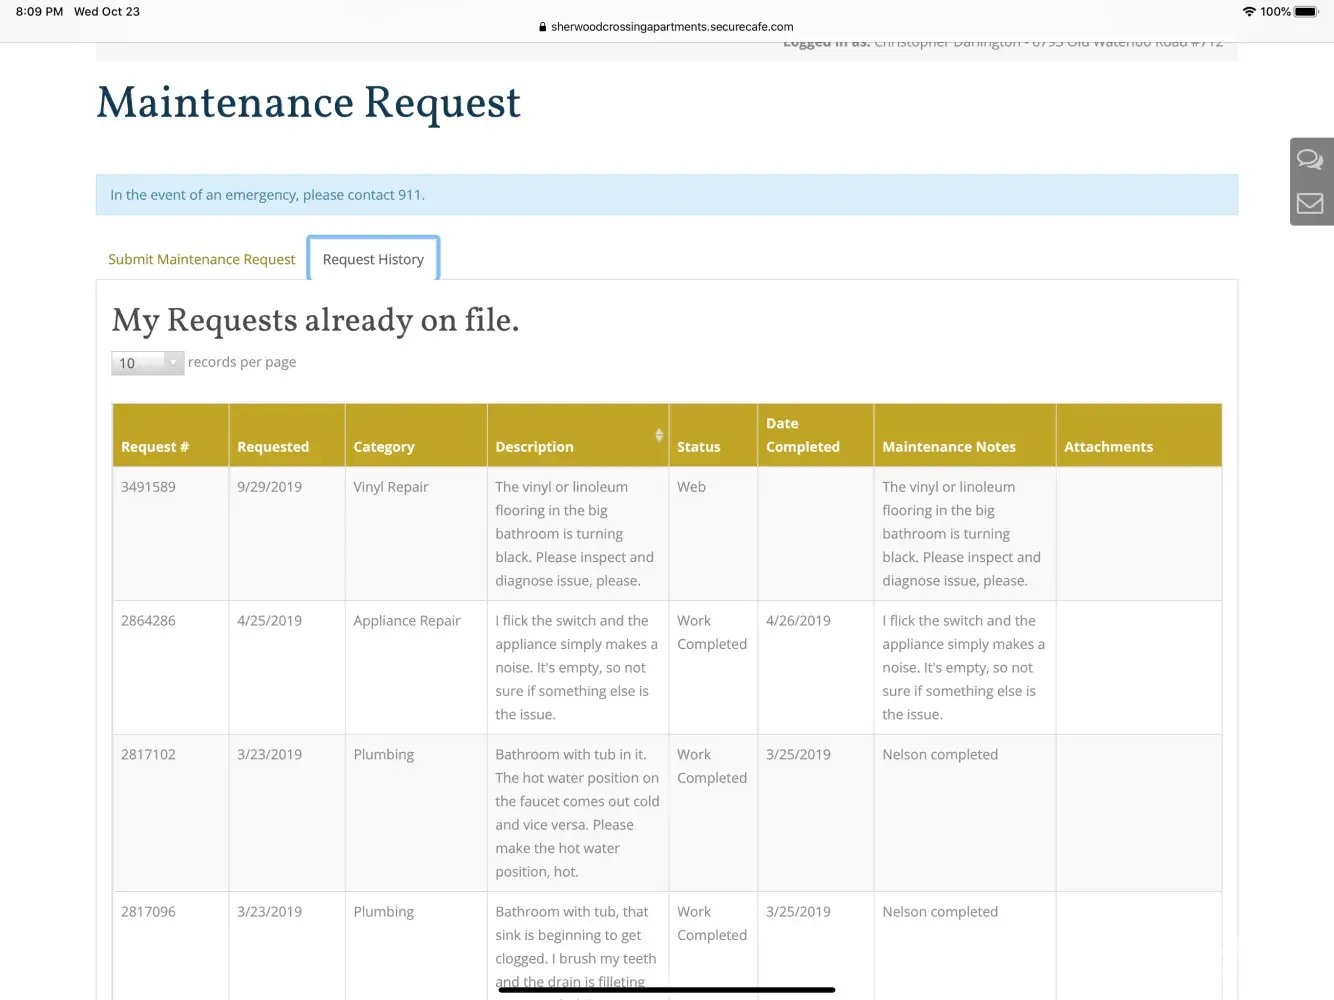Click the Maintenance Notes column header
The width and height of the screenshot is (1334, 1000).
click(949, 447)
